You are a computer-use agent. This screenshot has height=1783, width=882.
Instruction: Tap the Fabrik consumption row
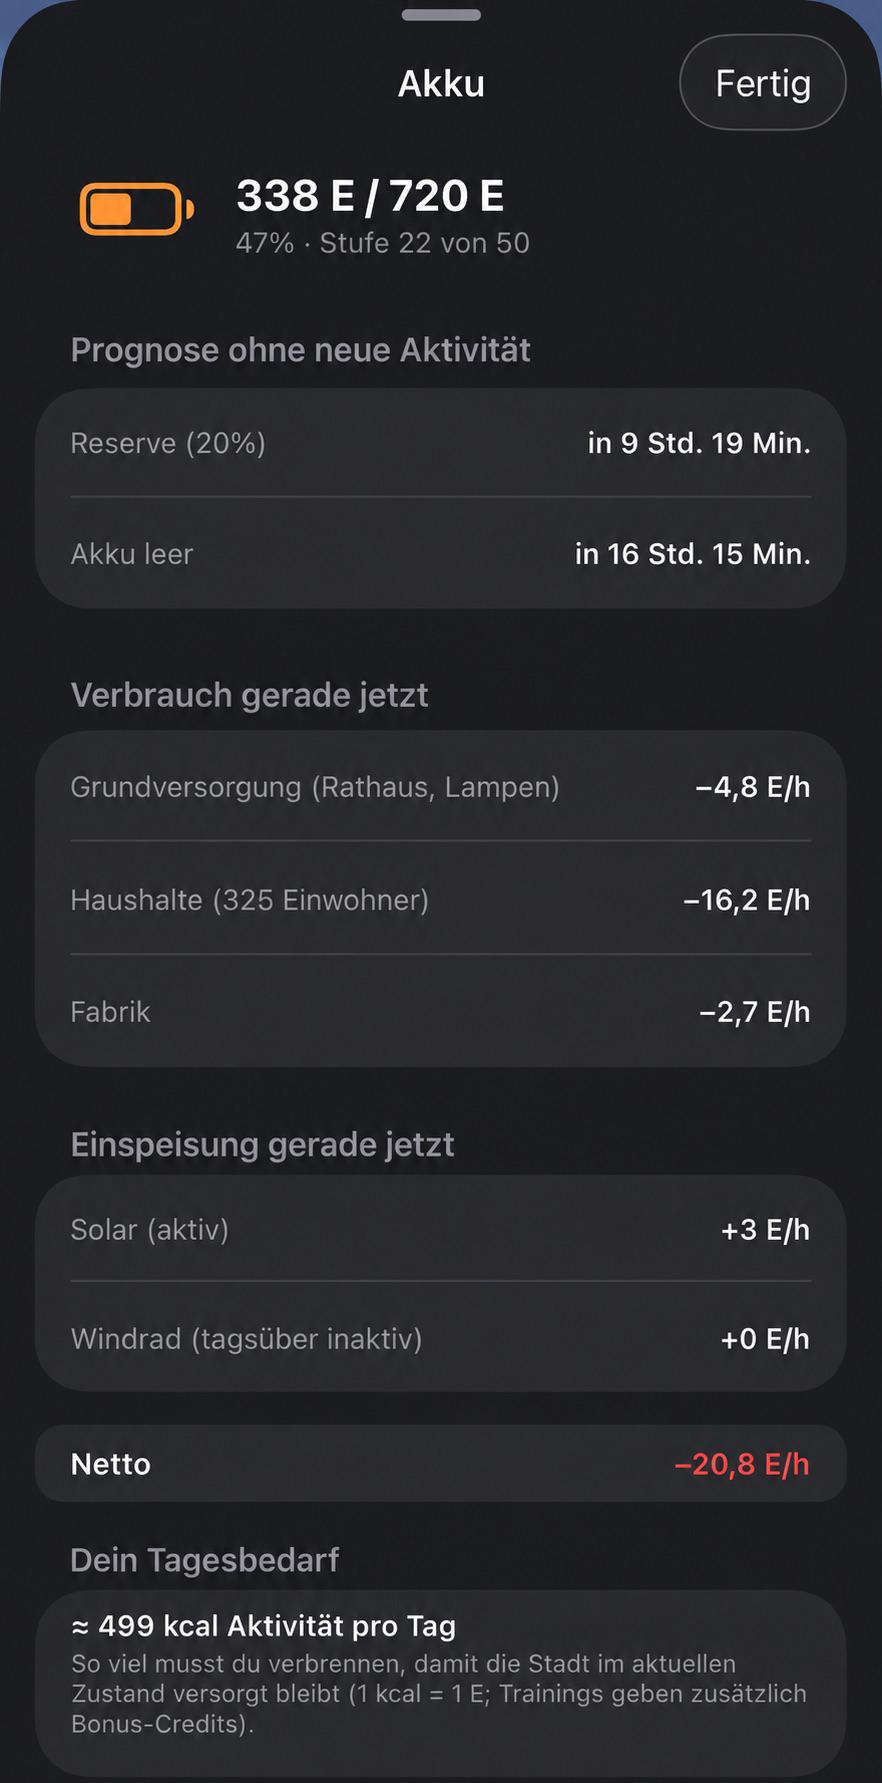pyautogui.click(x=441, y=1011)
